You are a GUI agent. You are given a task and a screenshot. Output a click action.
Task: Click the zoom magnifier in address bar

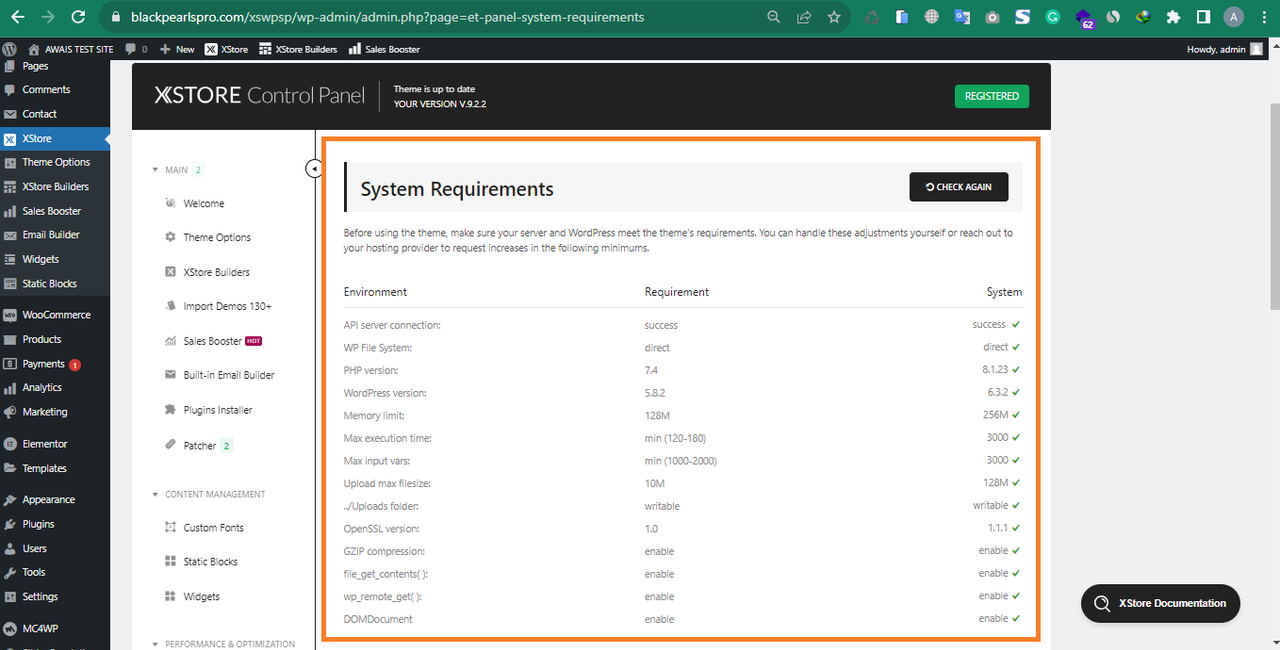click(773, 17)
